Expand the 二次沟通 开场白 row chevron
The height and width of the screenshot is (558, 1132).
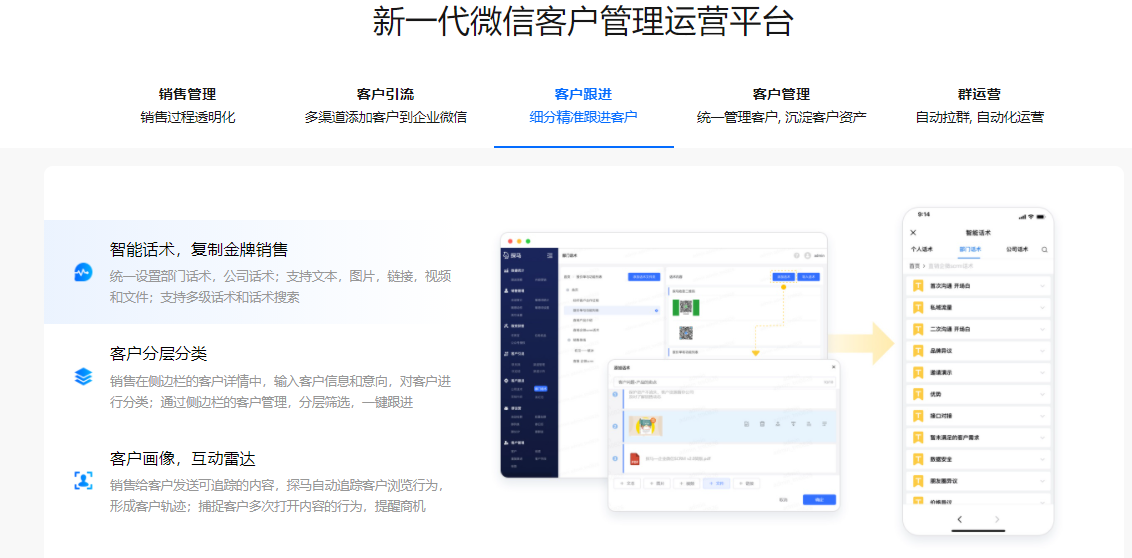[x=1042, y=329]
